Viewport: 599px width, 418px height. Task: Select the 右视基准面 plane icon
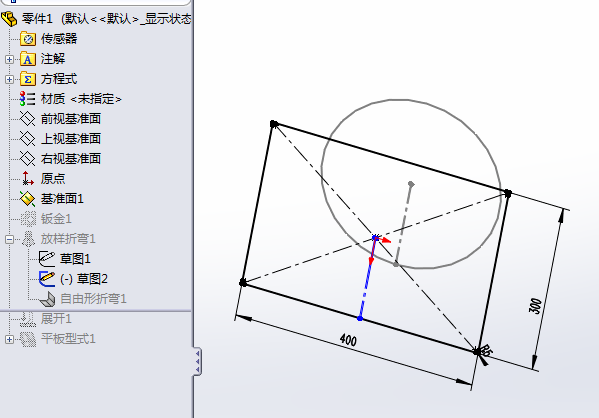click(28, 158)
